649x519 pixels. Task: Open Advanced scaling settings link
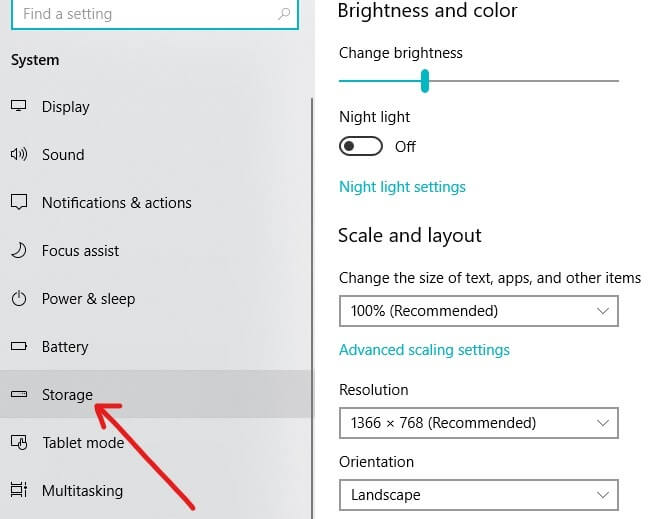(424, 350)
